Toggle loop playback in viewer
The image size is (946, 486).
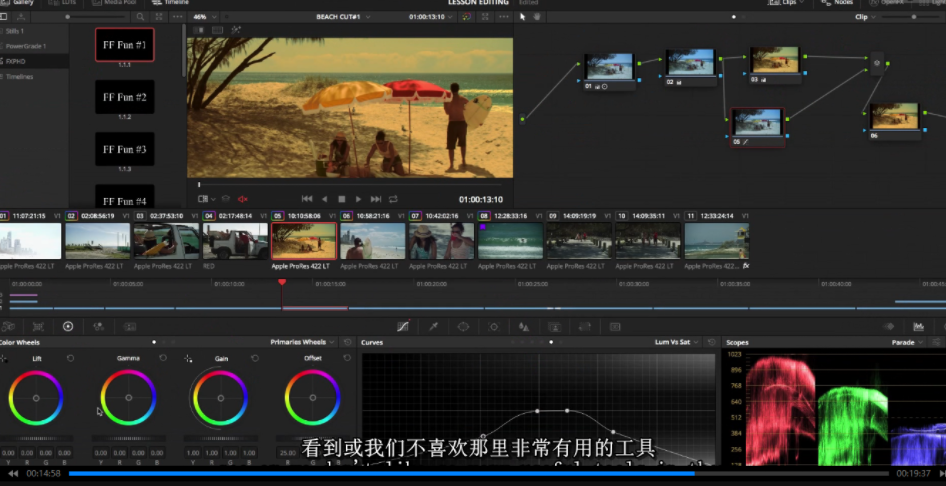coord(393,199)
